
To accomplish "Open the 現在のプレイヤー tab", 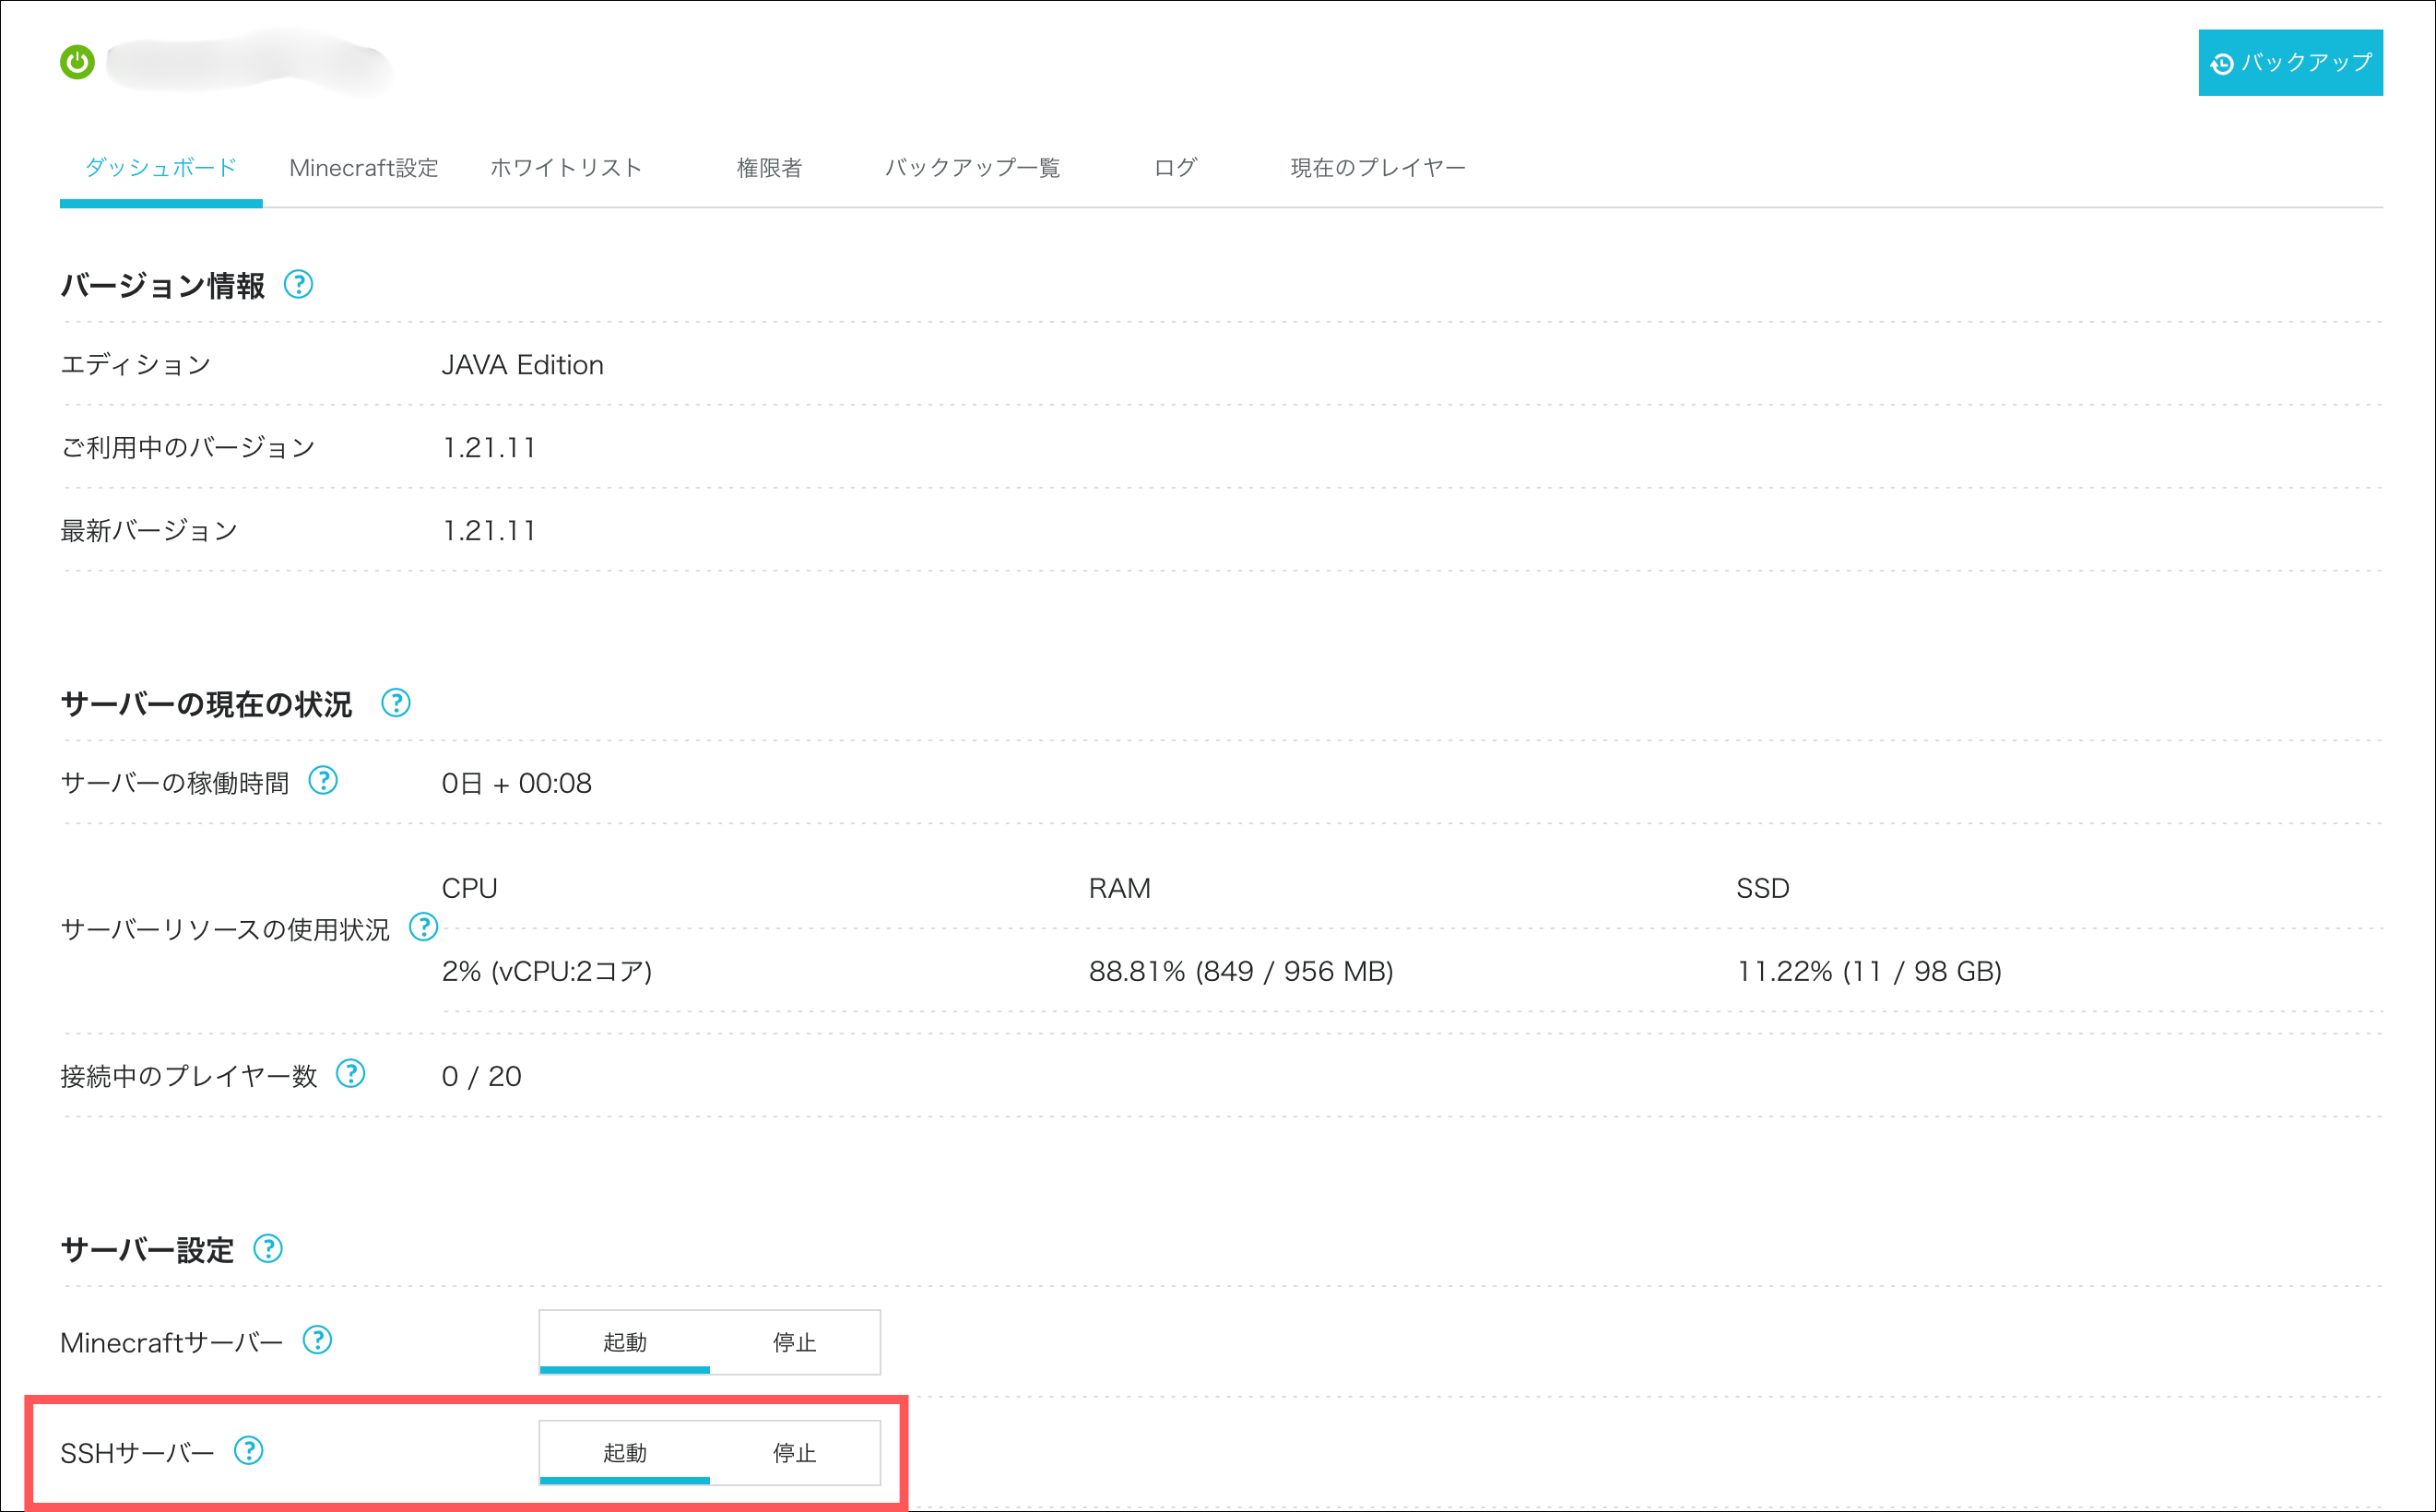I will coord(1377,168).
